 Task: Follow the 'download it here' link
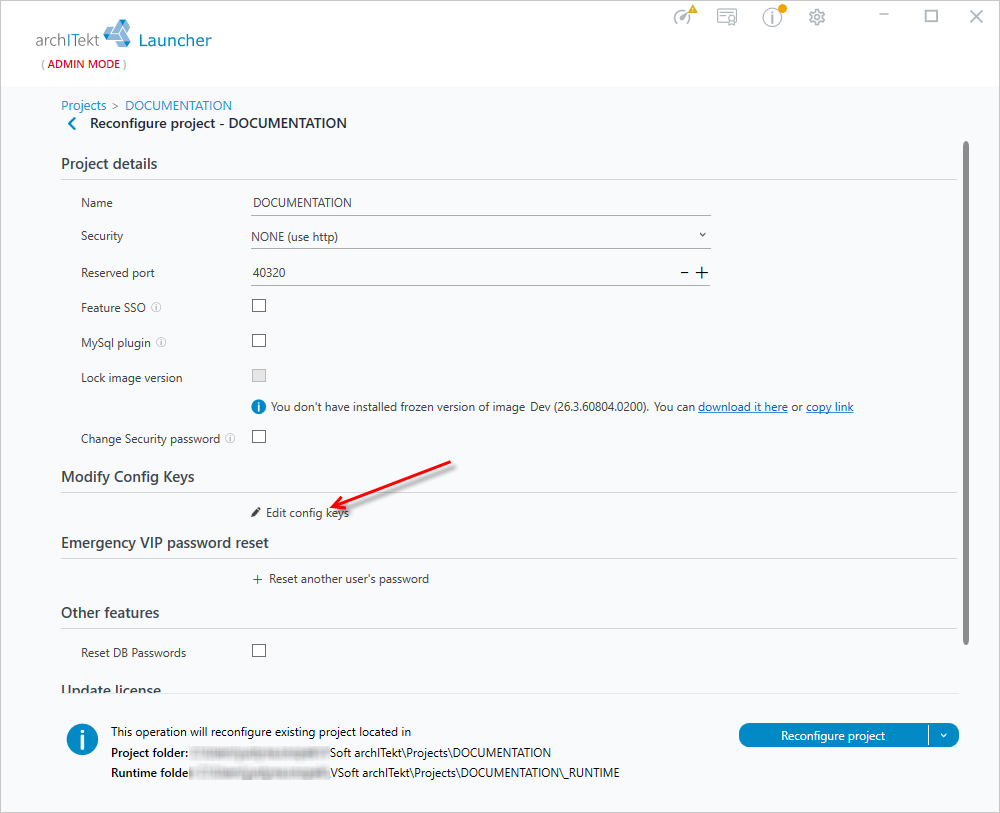click(x=743, y=407)
